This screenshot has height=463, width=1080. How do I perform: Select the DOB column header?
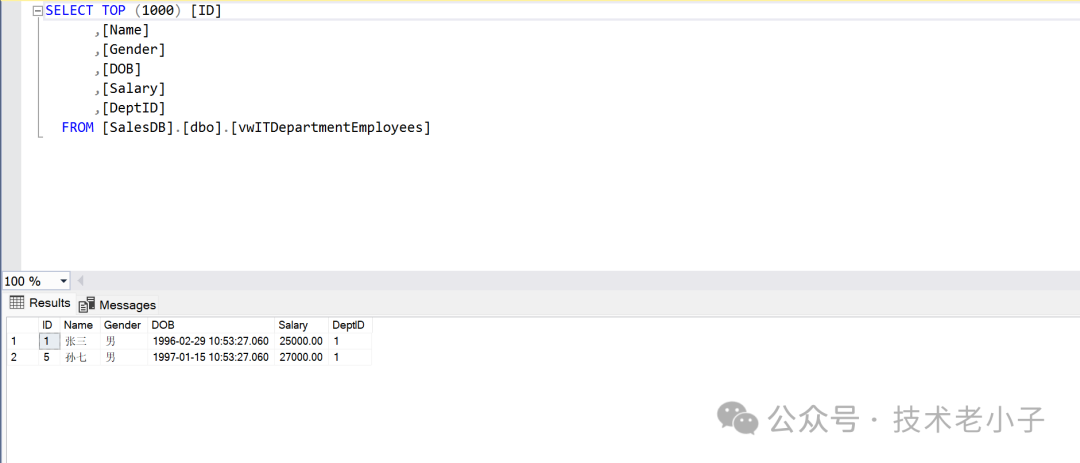pyautogui.click(x=211, y=325)
